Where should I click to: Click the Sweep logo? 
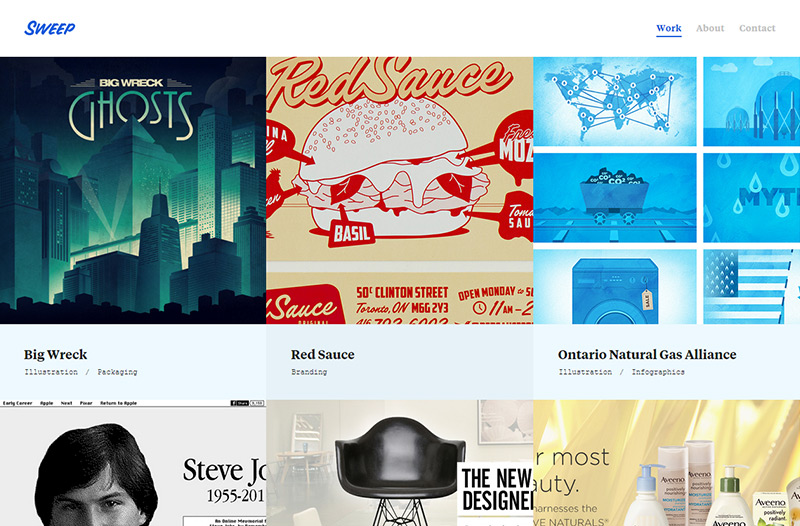pyautogui.click(x=49, y=28)
